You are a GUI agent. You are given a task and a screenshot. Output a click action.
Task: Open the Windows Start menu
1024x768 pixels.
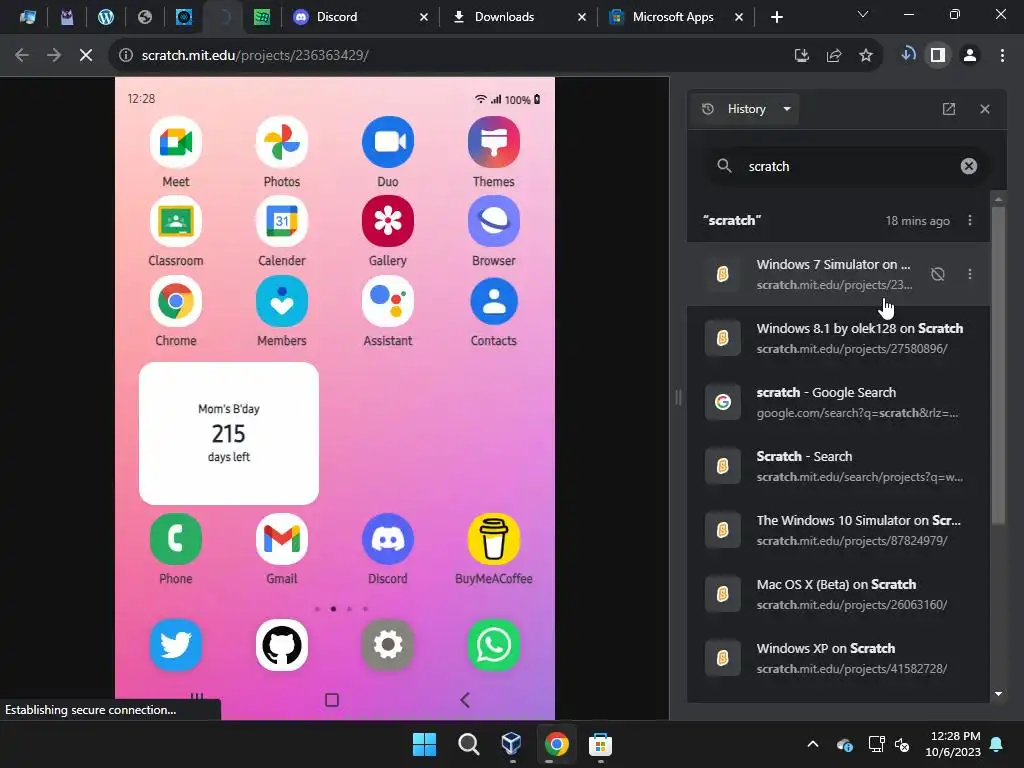click(424, 744)
